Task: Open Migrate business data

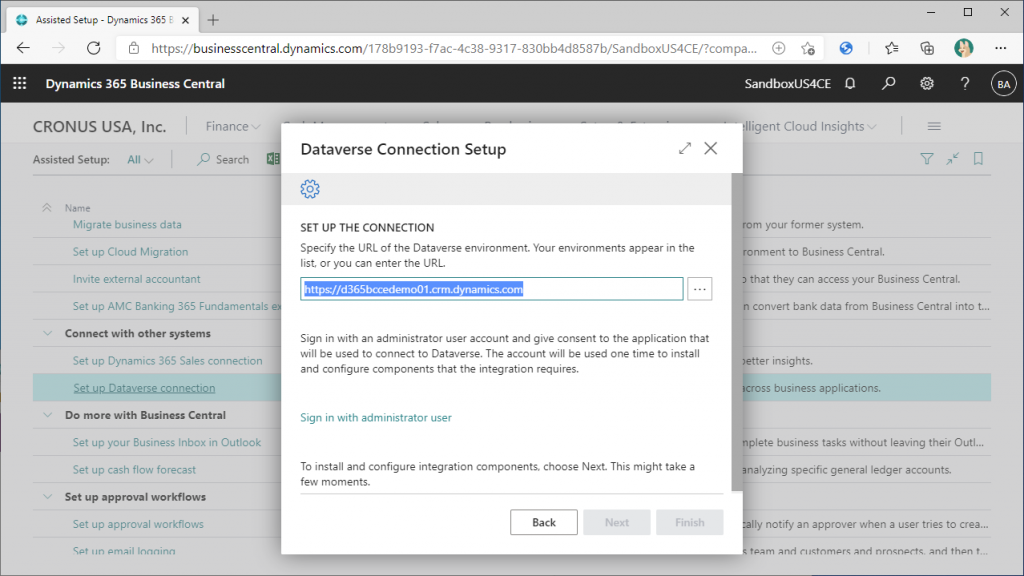Action: (127, 225)
